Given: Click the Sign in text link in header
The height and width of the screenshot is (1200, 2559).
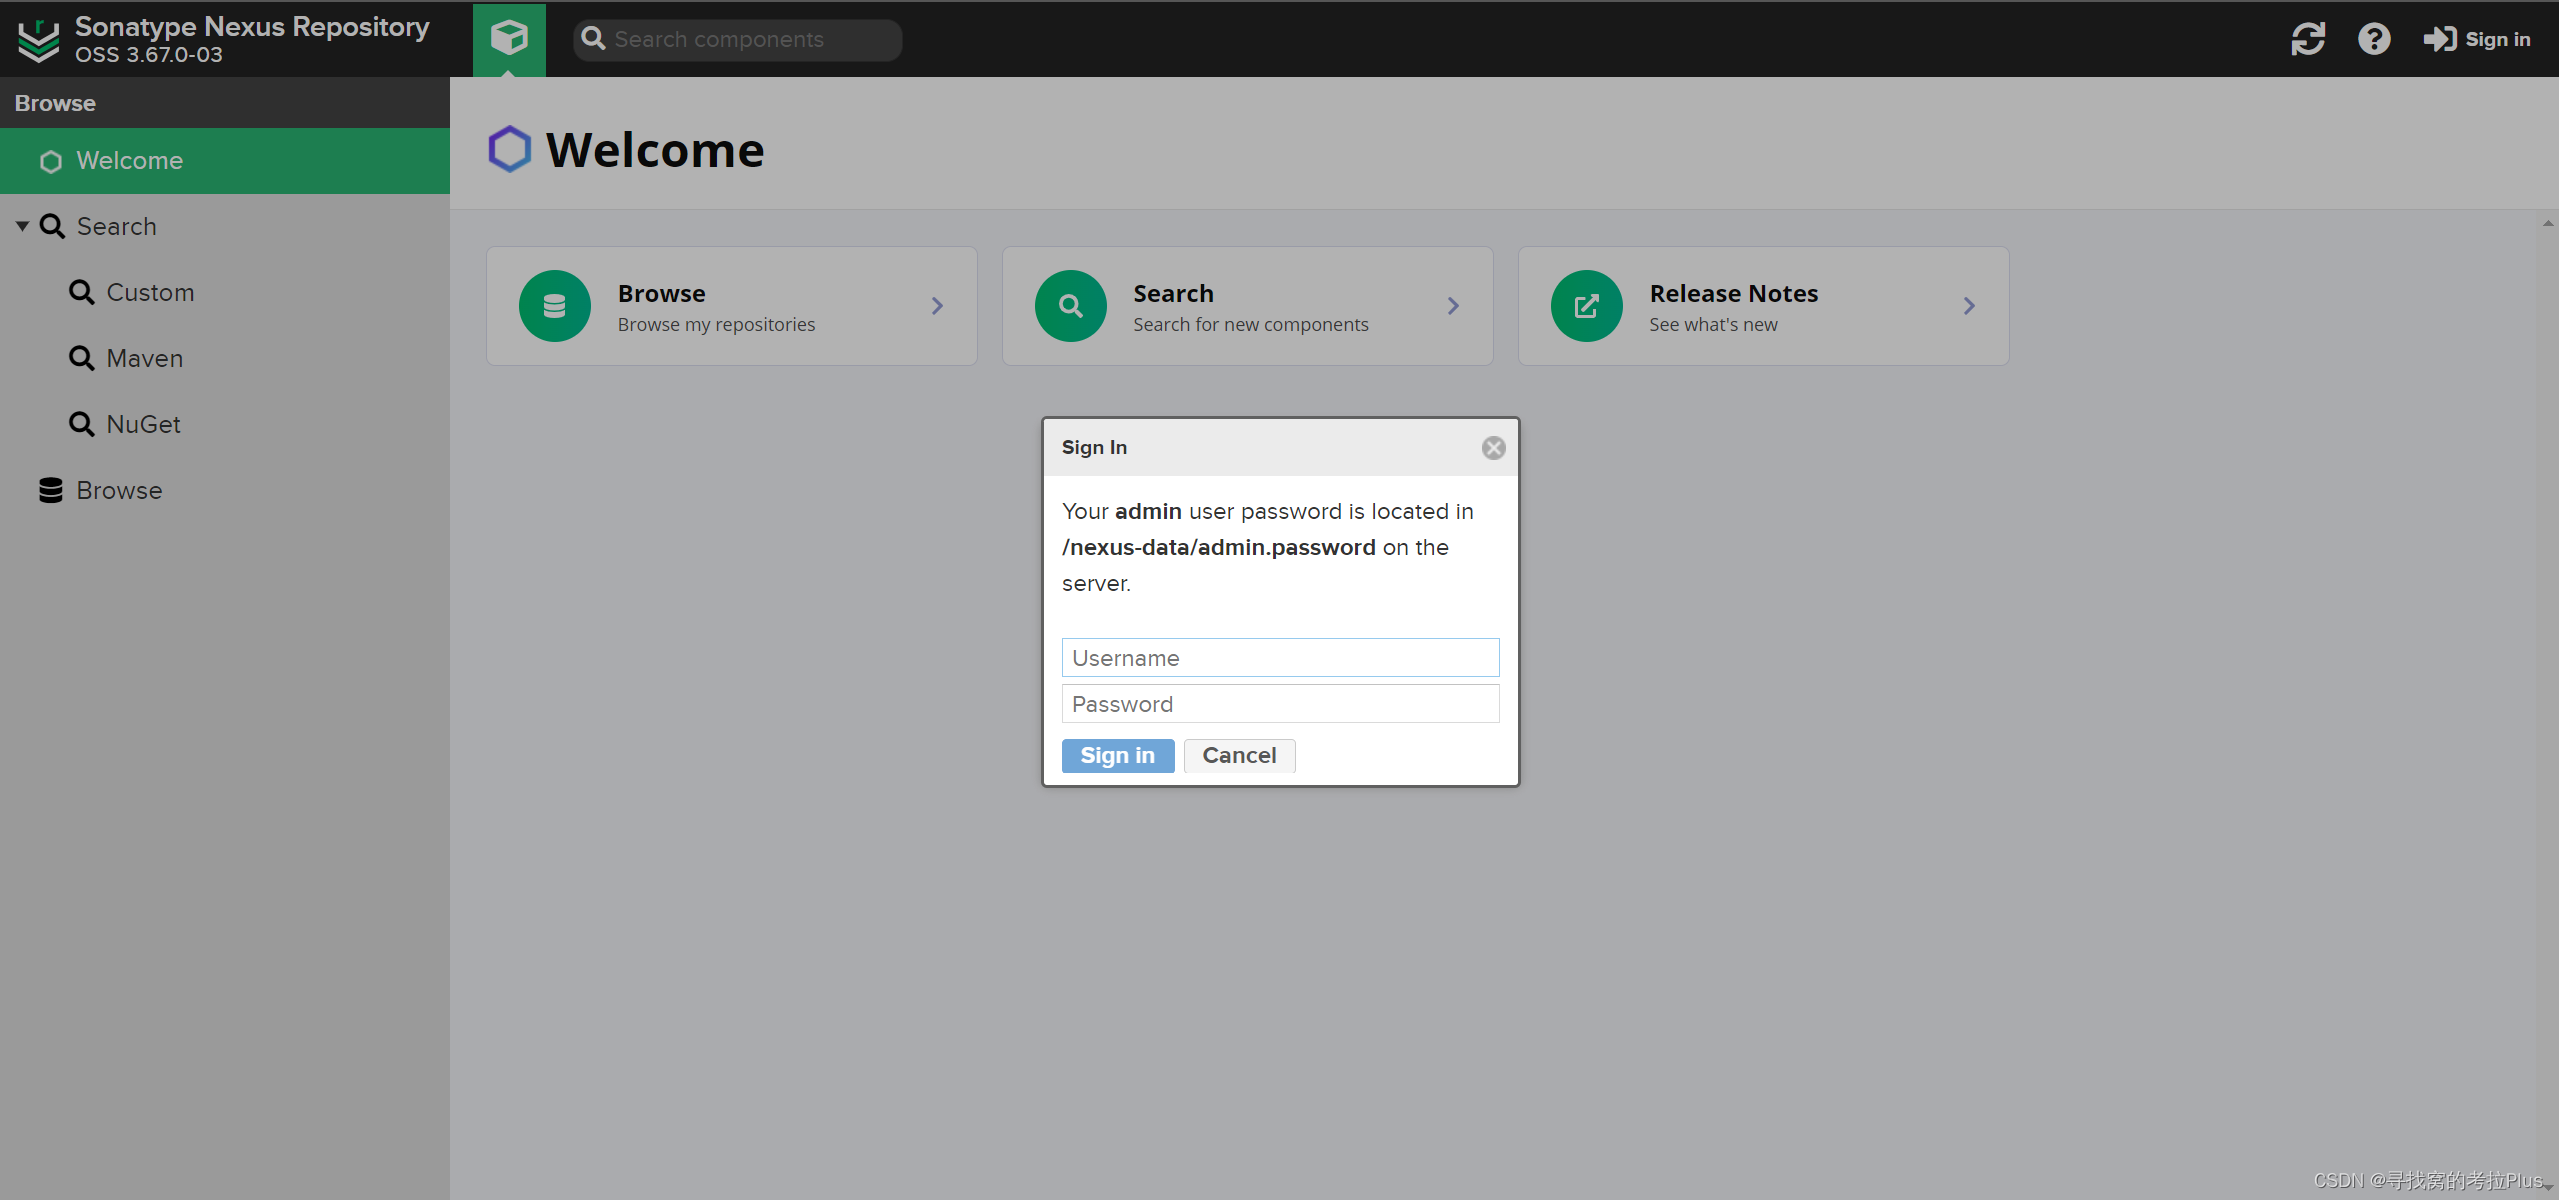Looking at the screenshot, I should pyautogui.click(x=2497, y=39).
